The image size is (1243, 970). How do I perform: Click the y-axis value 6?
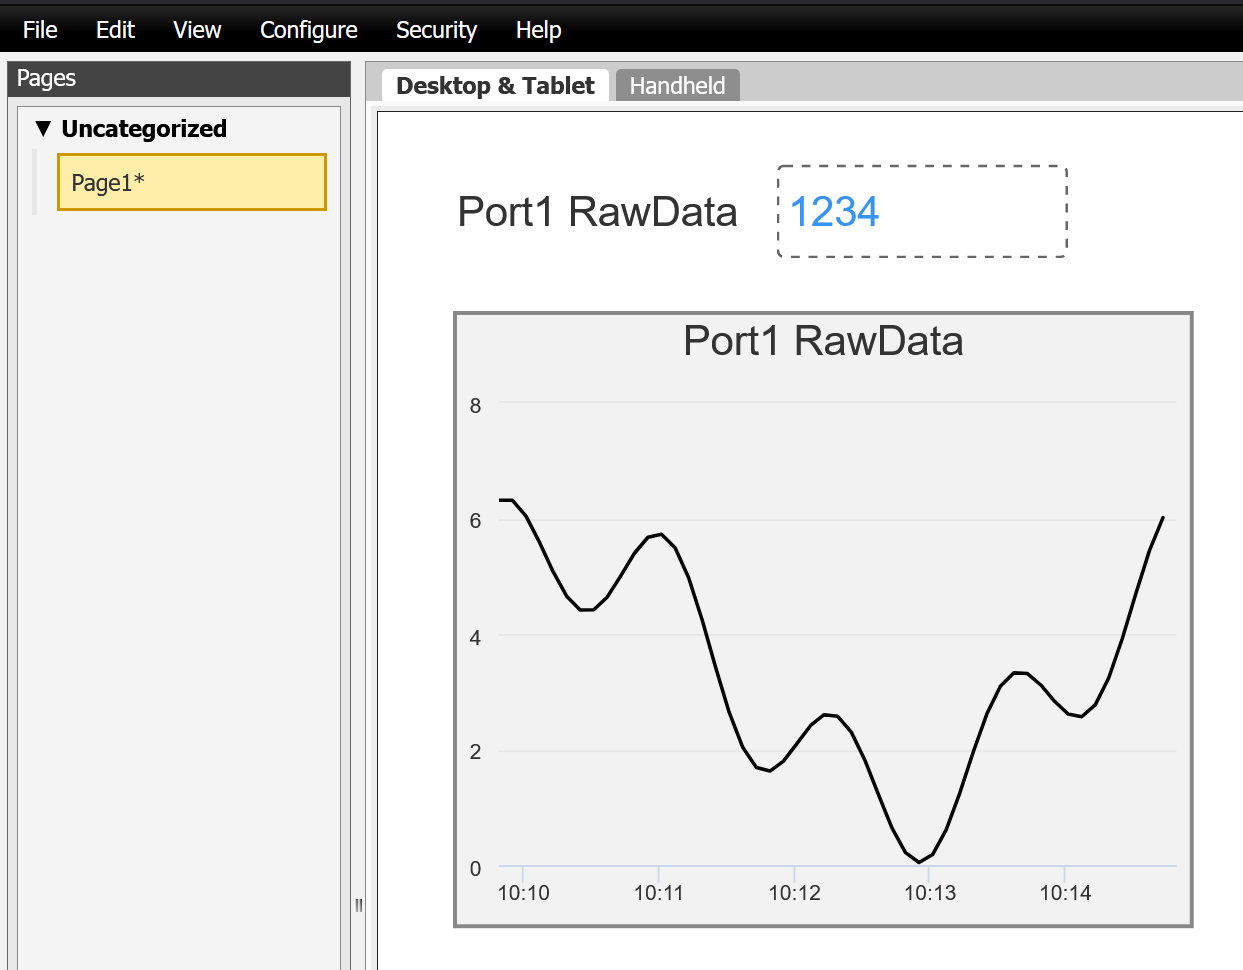pos(475,520)
